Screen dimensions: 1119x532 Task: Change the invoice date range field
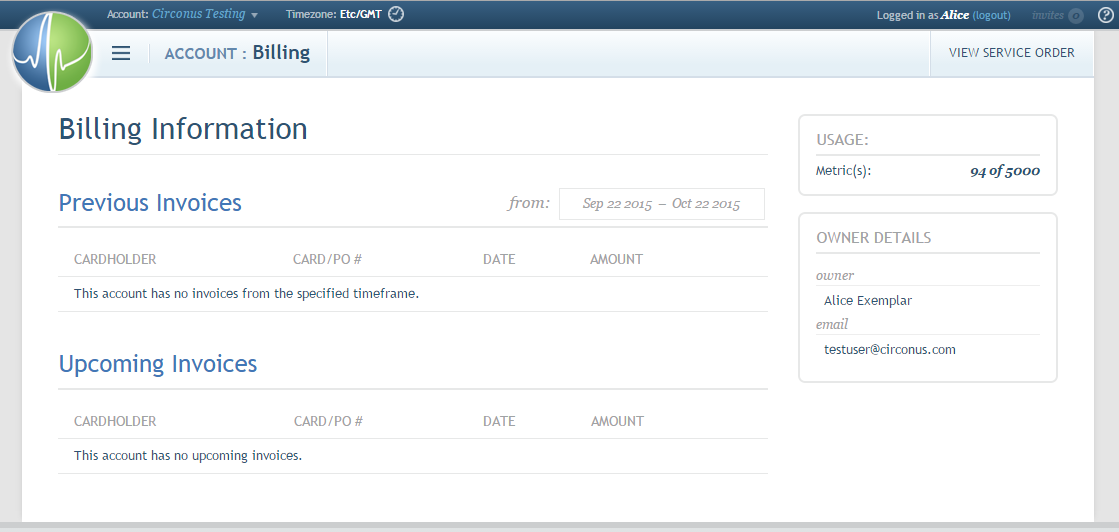662,204
